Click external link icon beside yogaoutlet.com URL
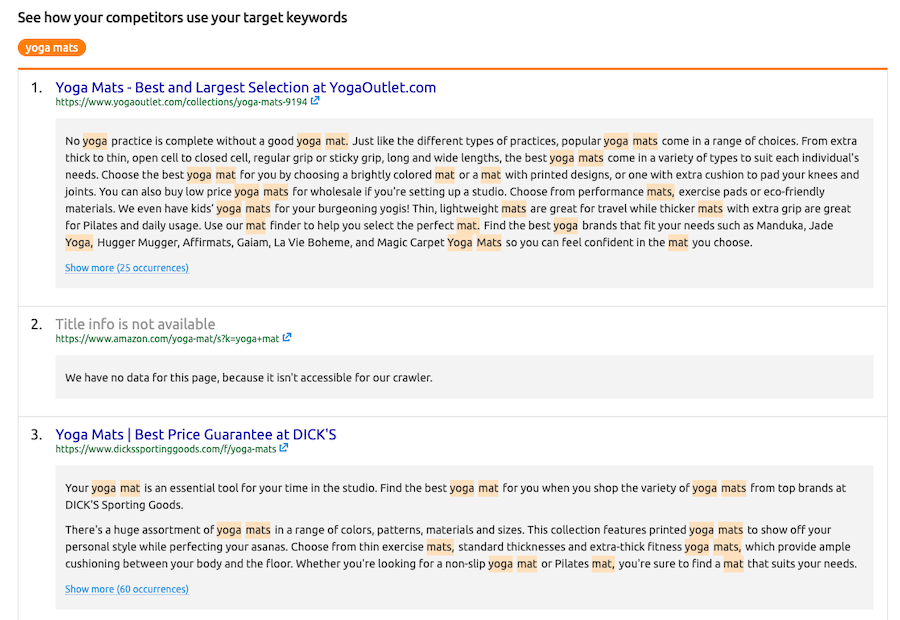 click(x=315, y=101)
